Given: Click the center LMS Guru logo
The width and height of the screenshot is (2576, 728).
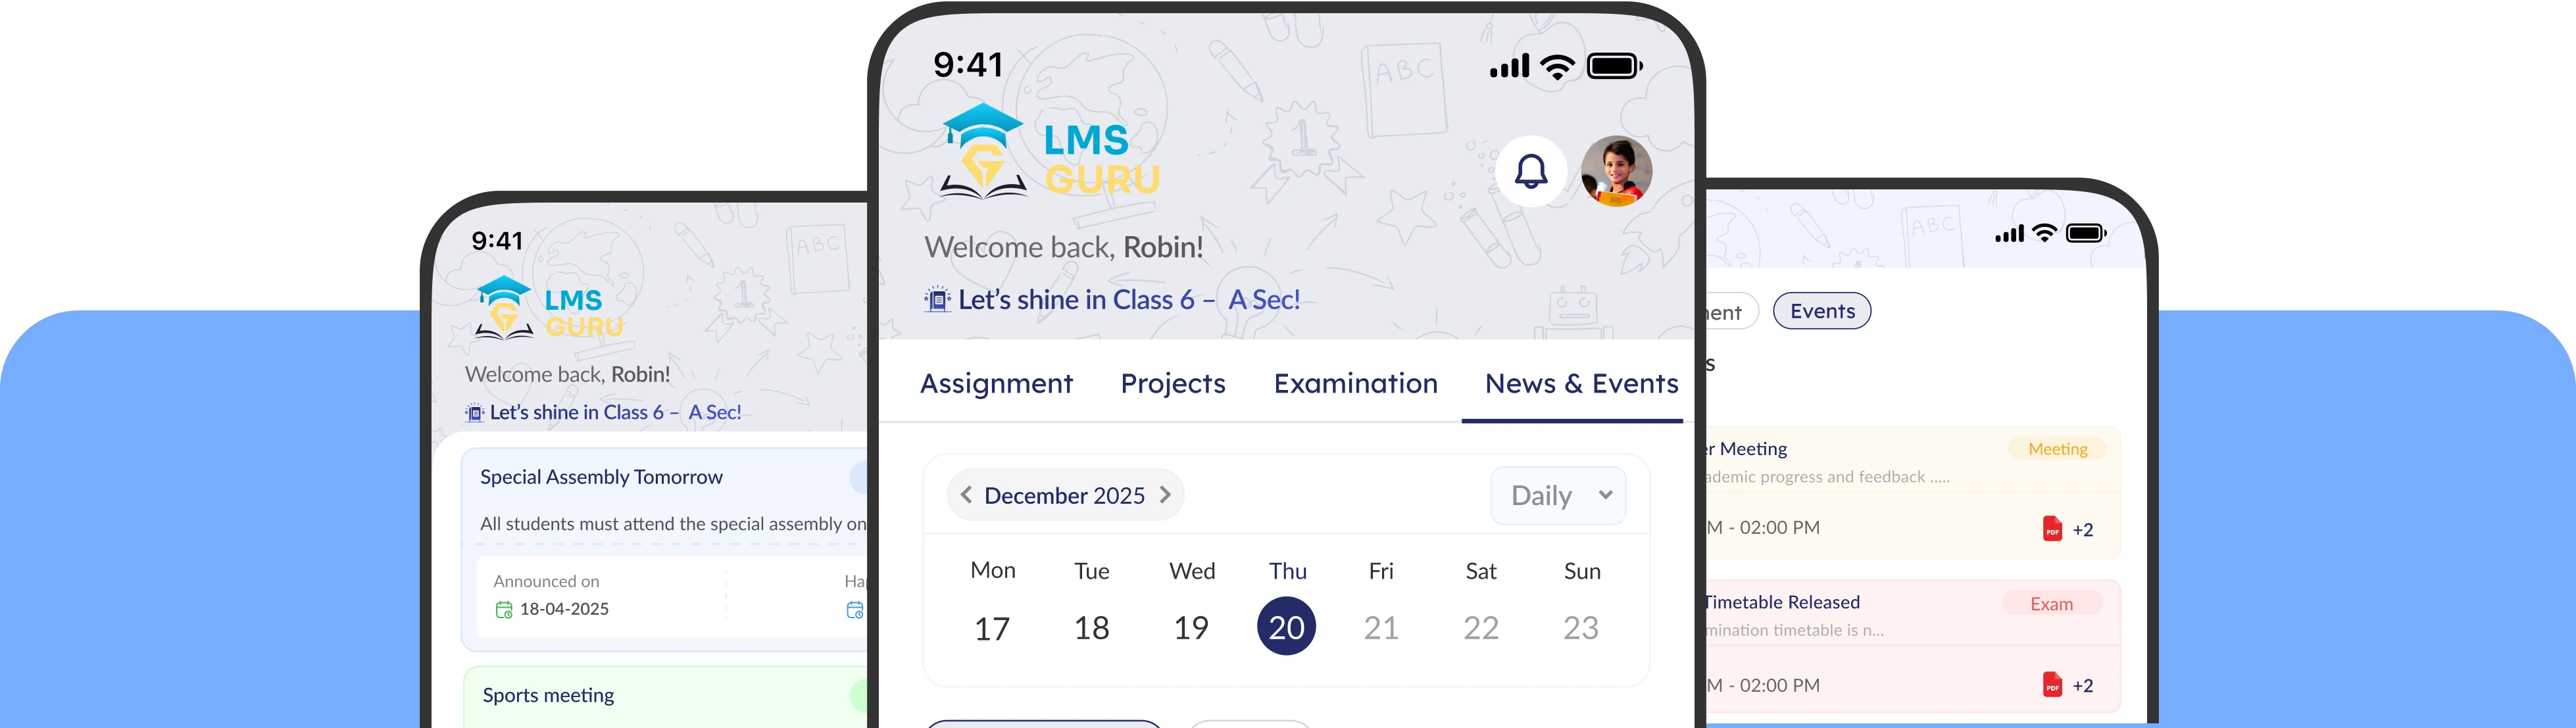Looking at the screenshot, I should [1050, 152].
